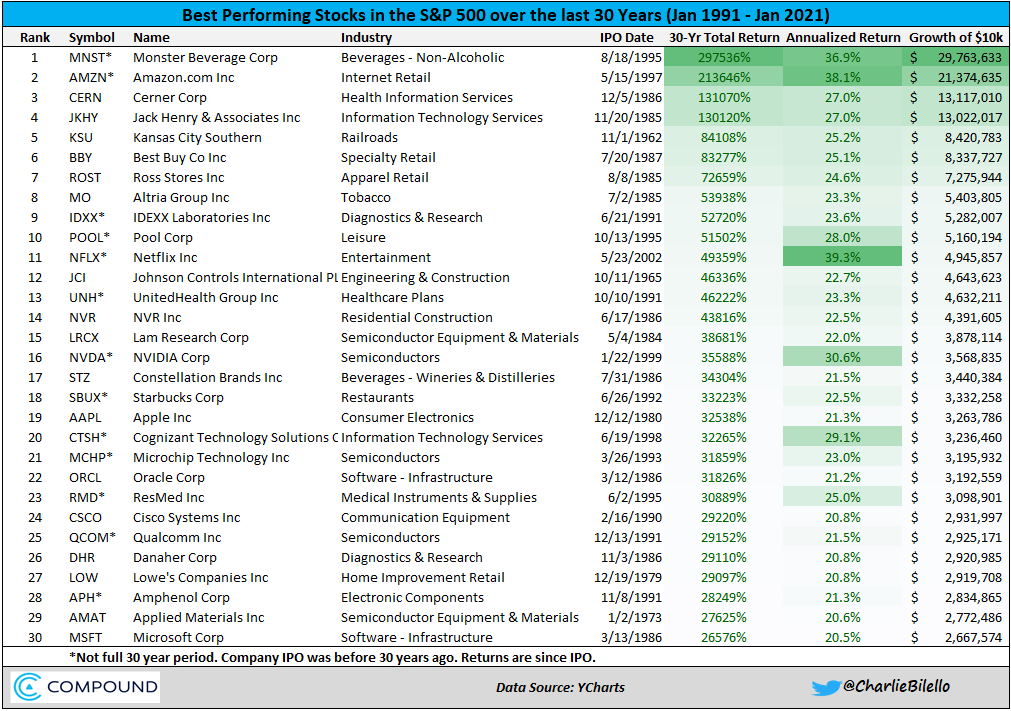The image size is (1011, 711).
Task: Click the AAPL symbol cell
Action: (85, 417)
